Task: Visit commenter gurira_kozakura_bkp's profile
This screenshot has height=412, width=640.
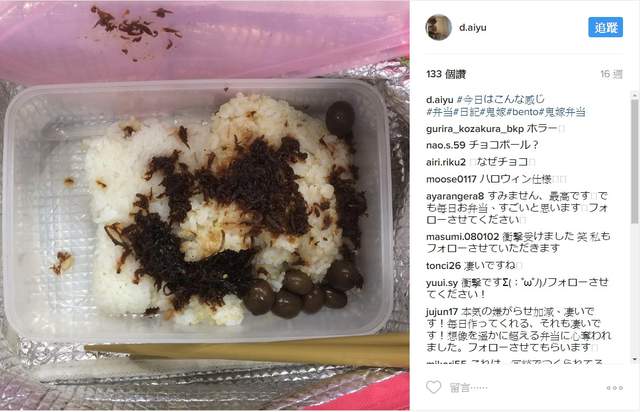Action: click(475, 129)
